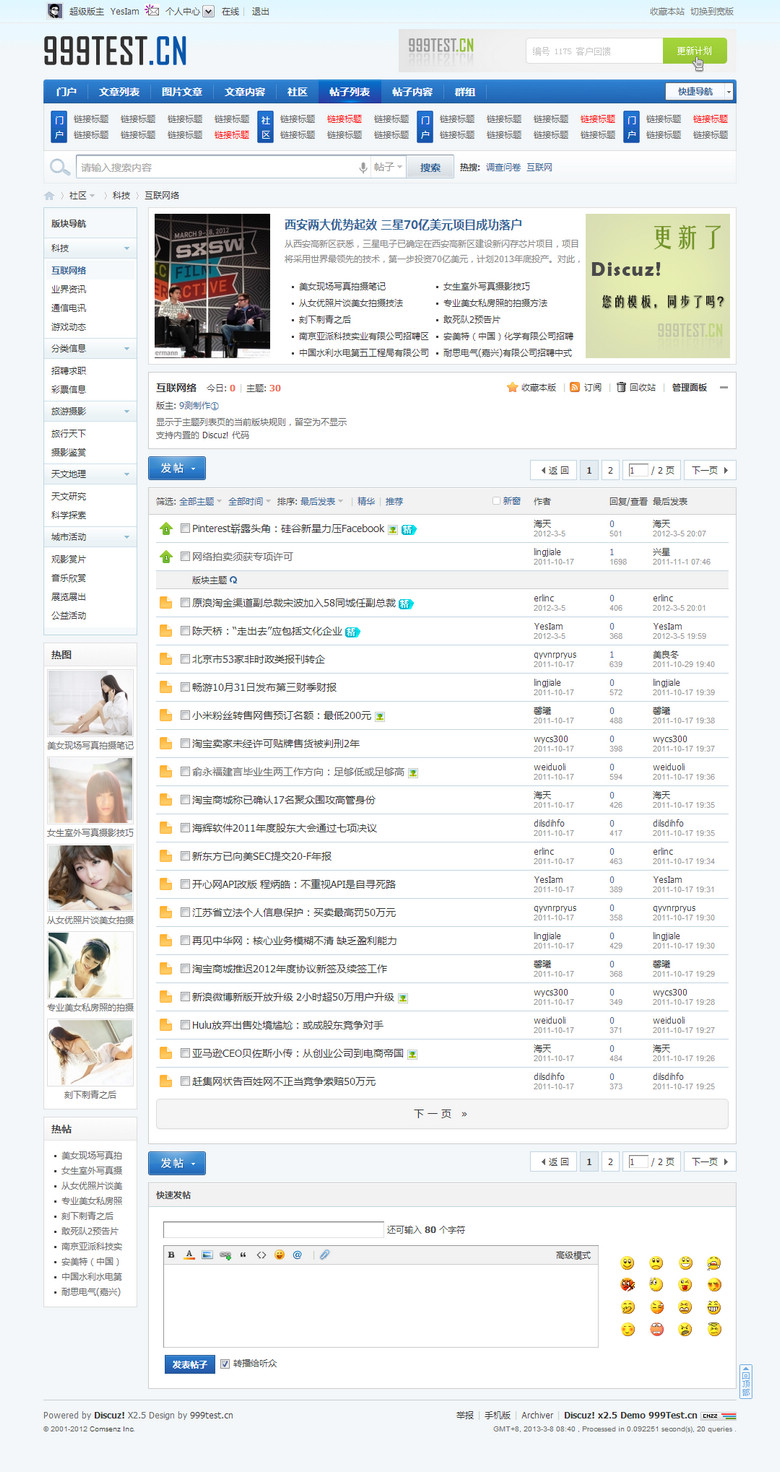Image resolution: width=780 pixels, height=1472 pixels.
Task: Click insert link icon in quick editor
Action: [x=226, y=1254]
